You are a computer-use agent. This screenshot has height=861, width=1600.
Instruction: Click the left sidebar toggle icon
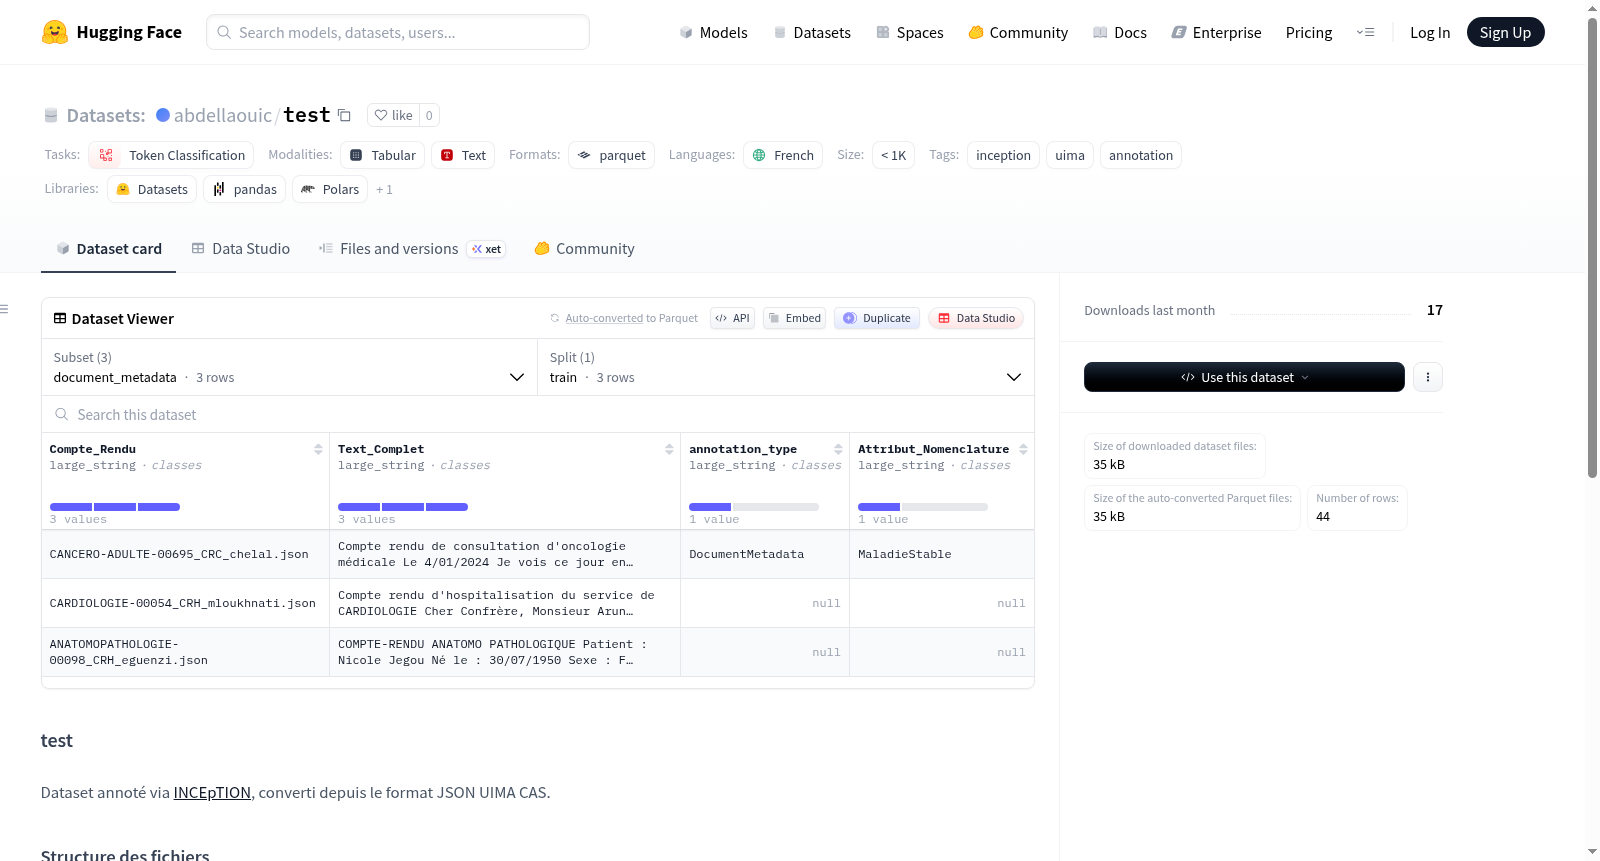point(4,309)
